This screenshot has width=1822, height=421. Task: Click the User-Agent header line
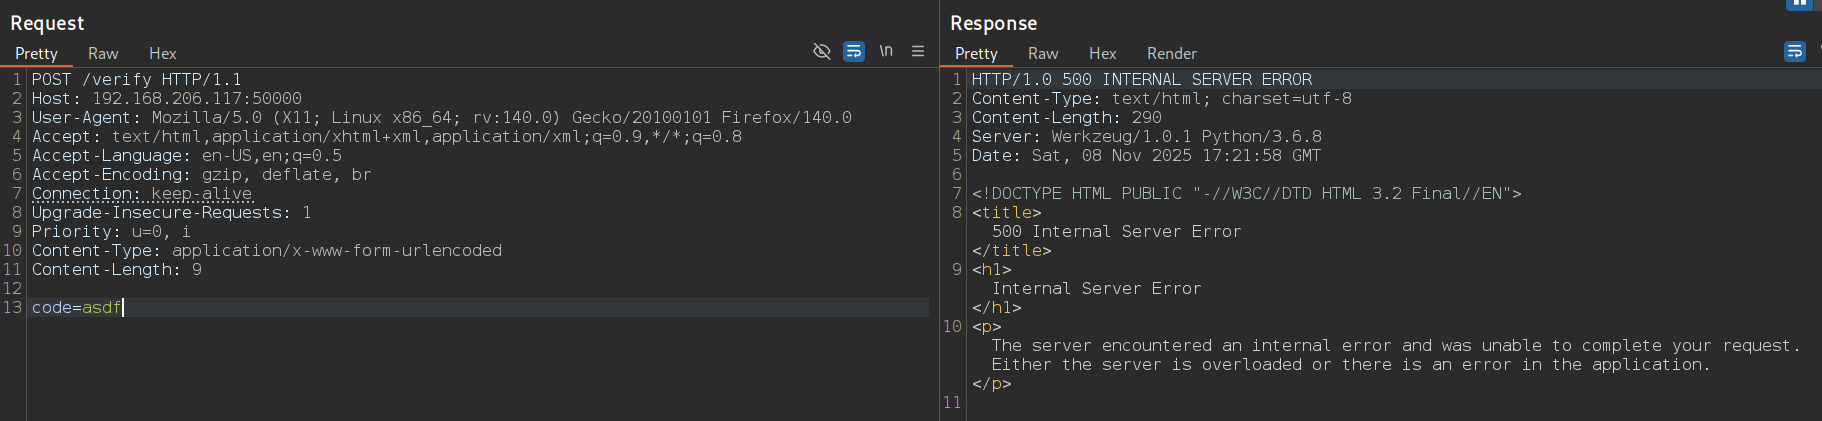[440, 118]
